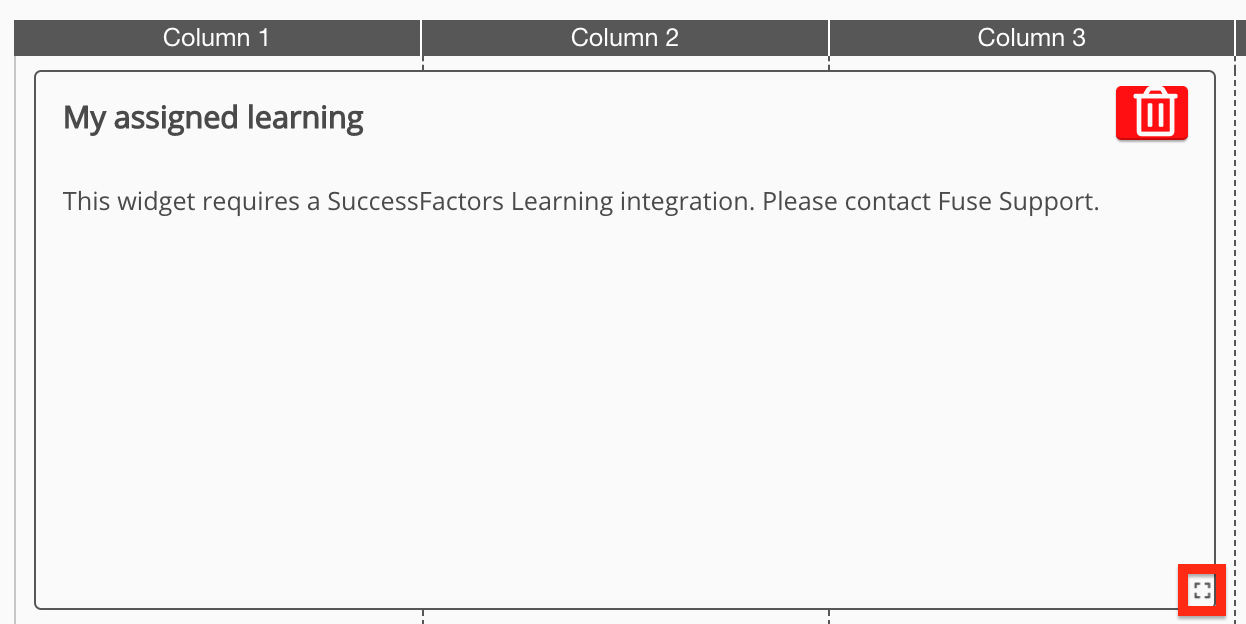Screen dimensions: 1246x624
Task: Select the Column 3 header
Action: tap(1031, 38)
